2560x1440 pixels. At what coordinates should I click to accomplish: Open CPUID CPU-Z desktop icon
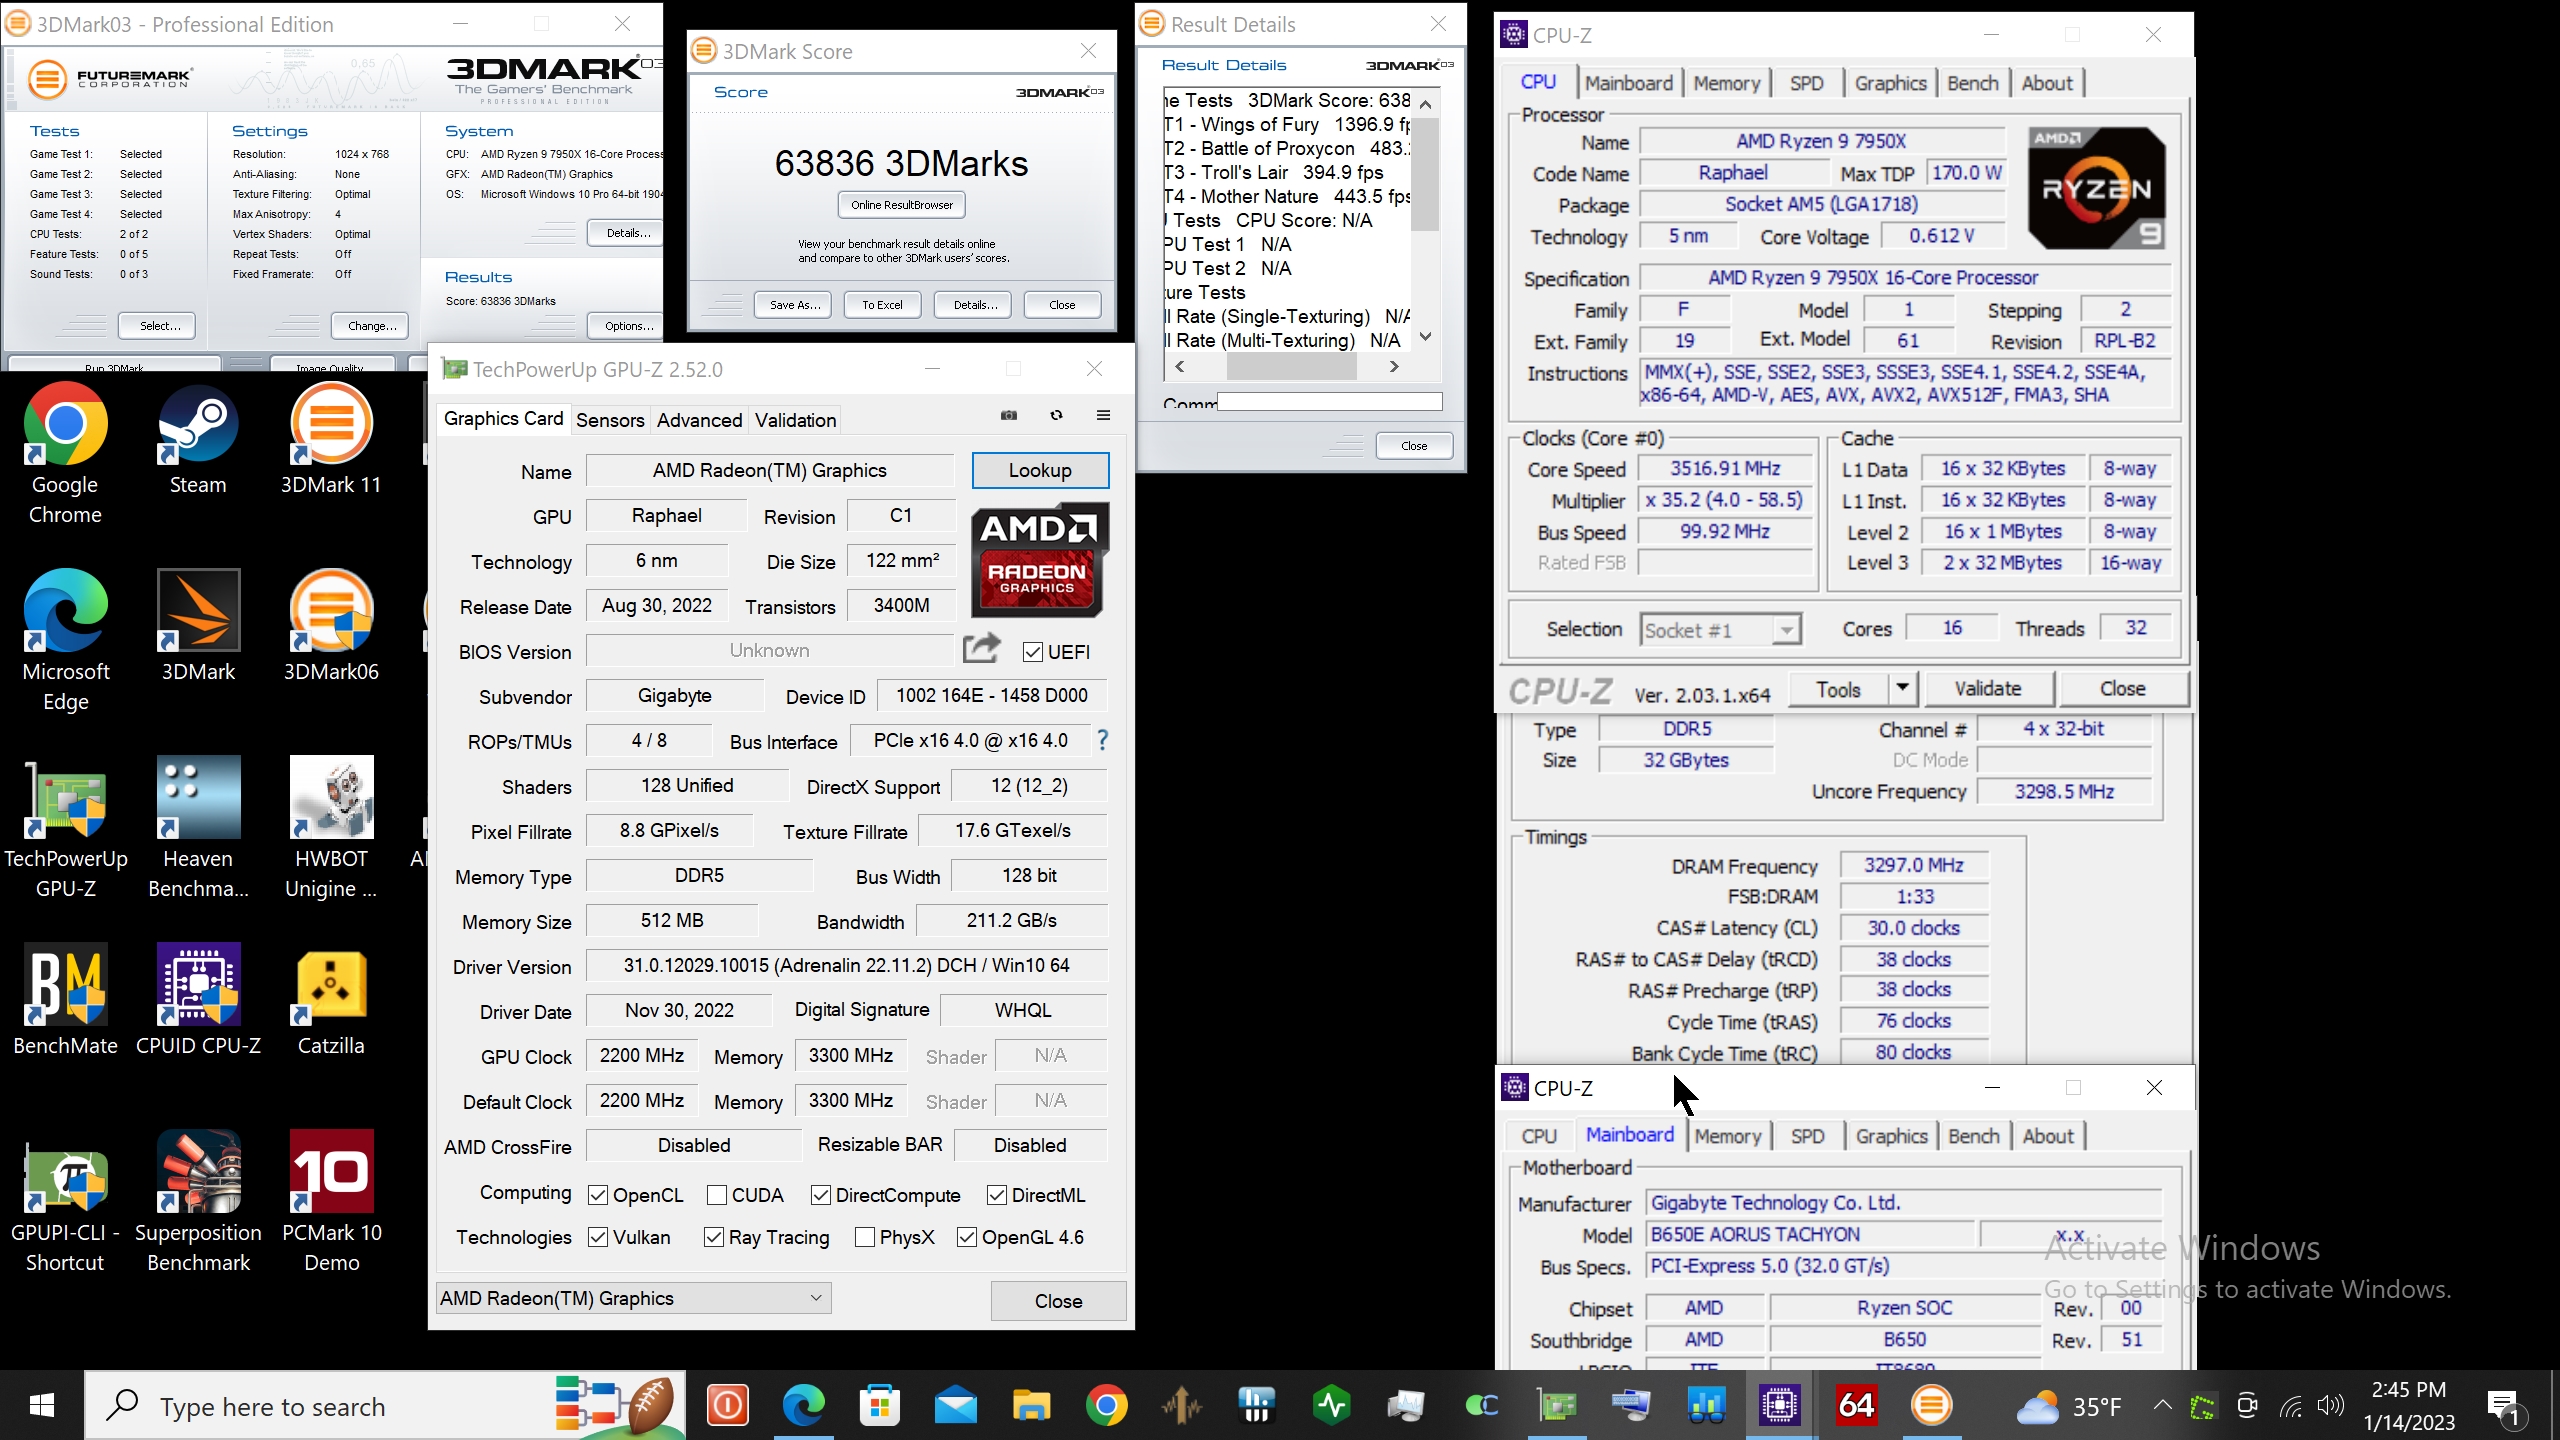(198, 1000)
